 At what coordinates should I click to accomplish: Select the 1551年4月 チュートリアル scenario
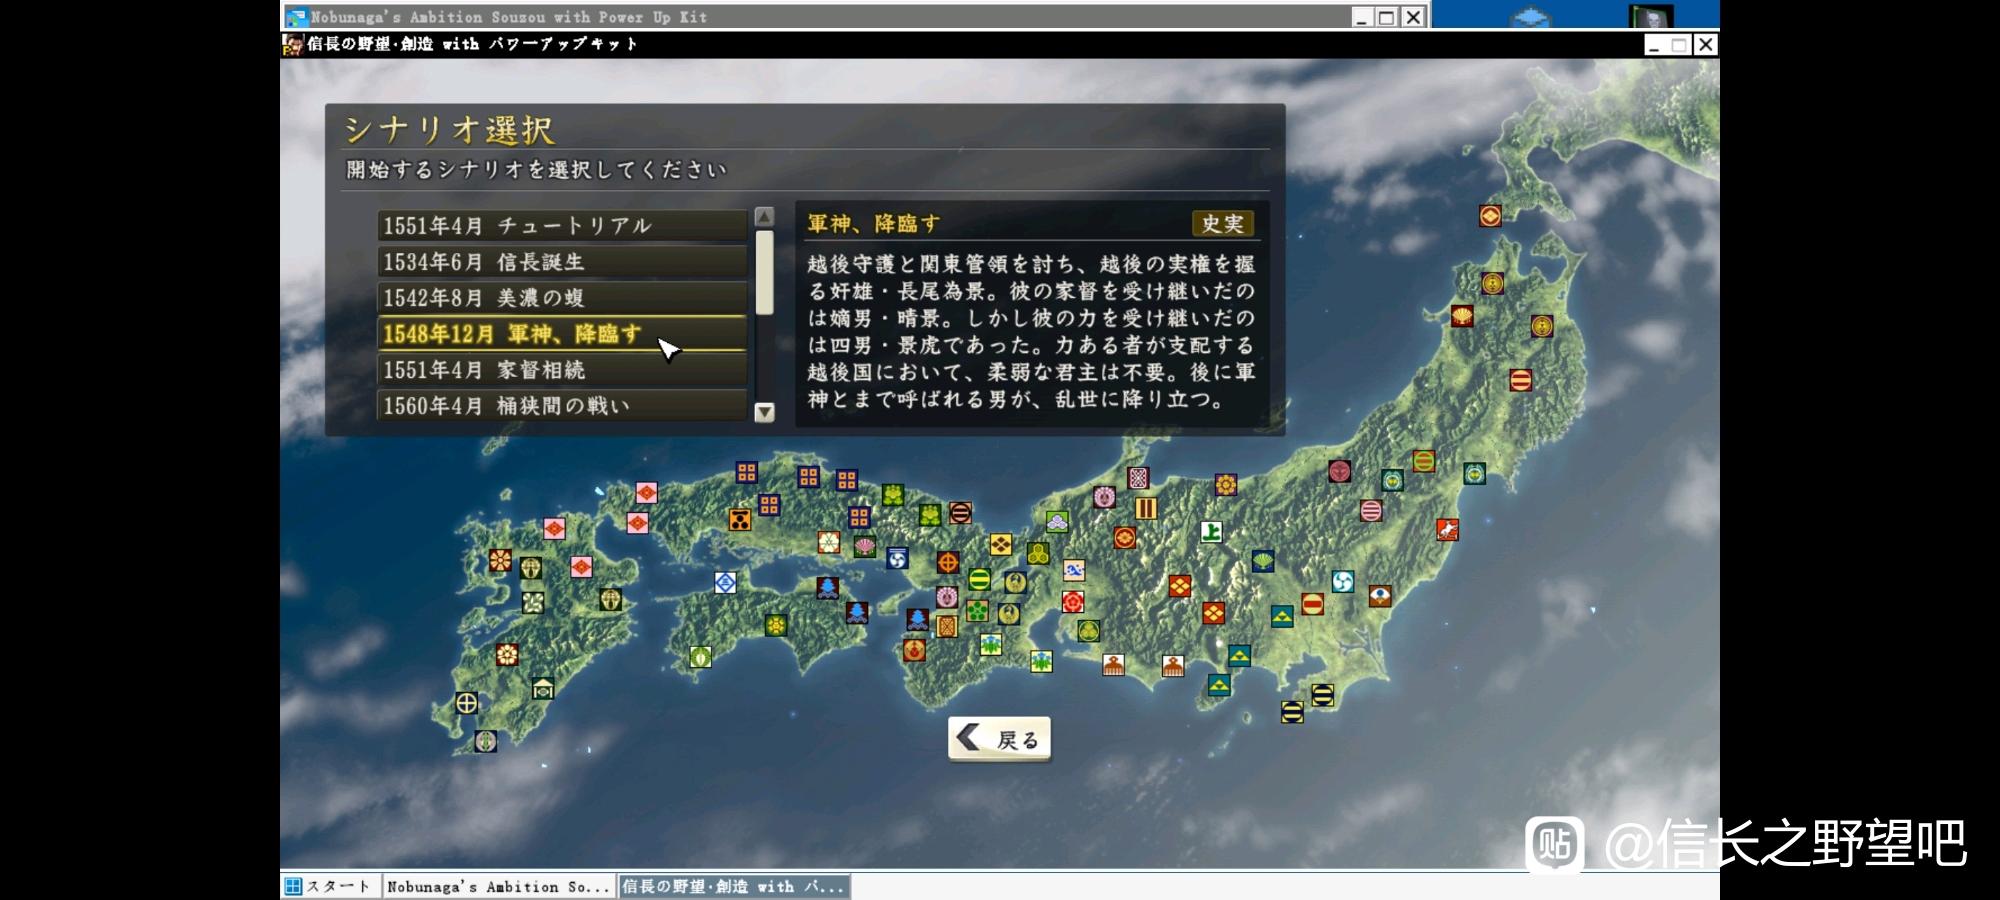562,226
